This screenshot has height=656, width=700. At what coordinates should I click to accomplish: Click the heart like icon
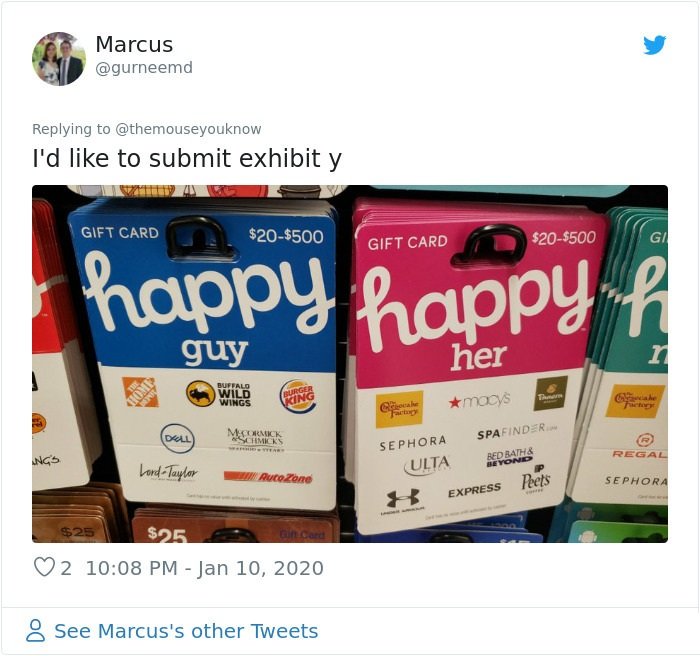(44, 567)
